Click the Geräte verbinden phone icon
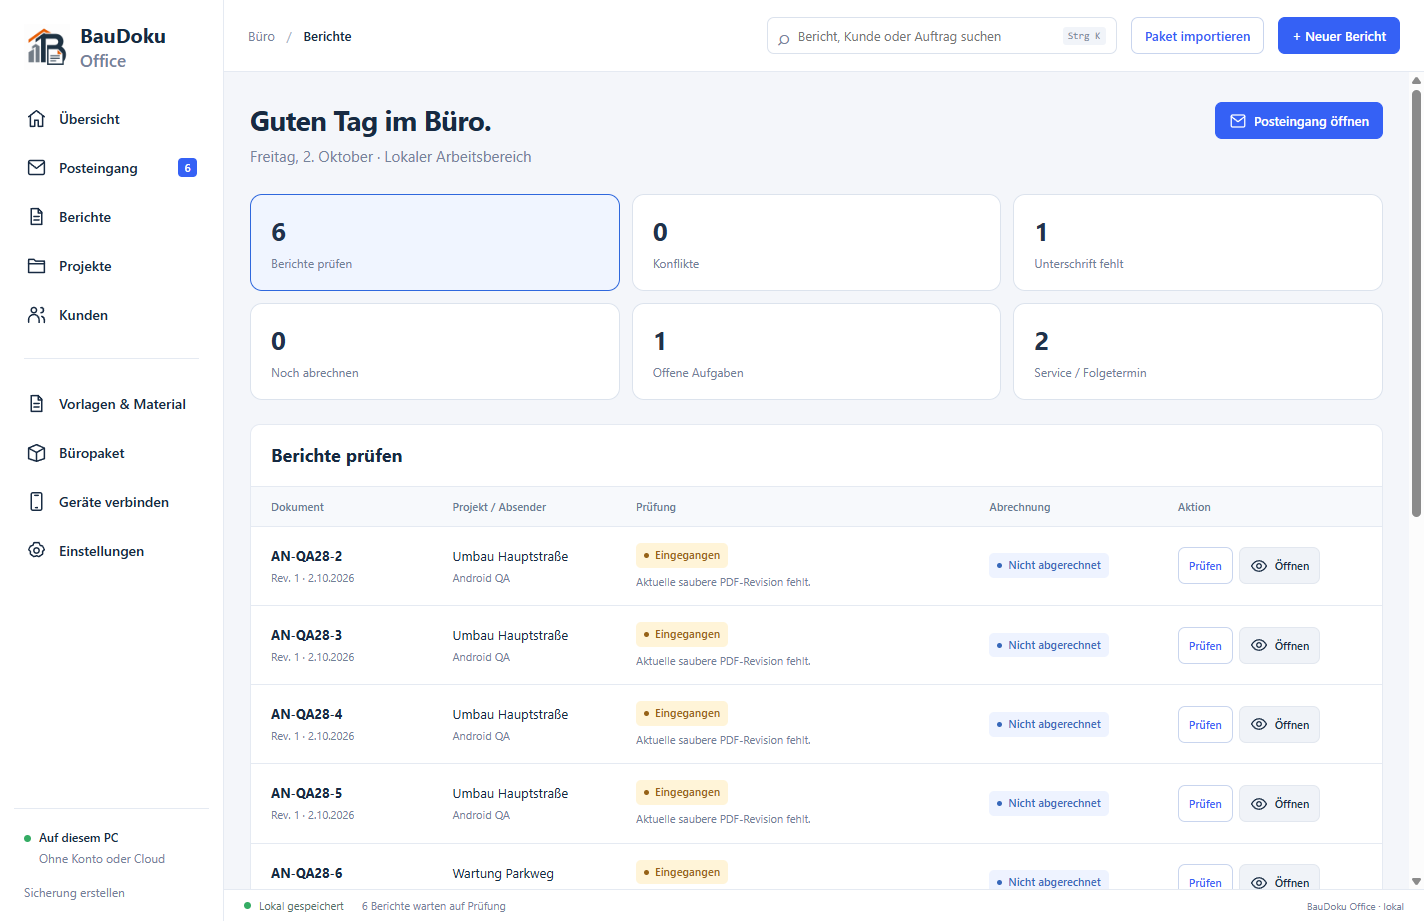This screenshot has height=921, width=1424. tap(37, 502)
